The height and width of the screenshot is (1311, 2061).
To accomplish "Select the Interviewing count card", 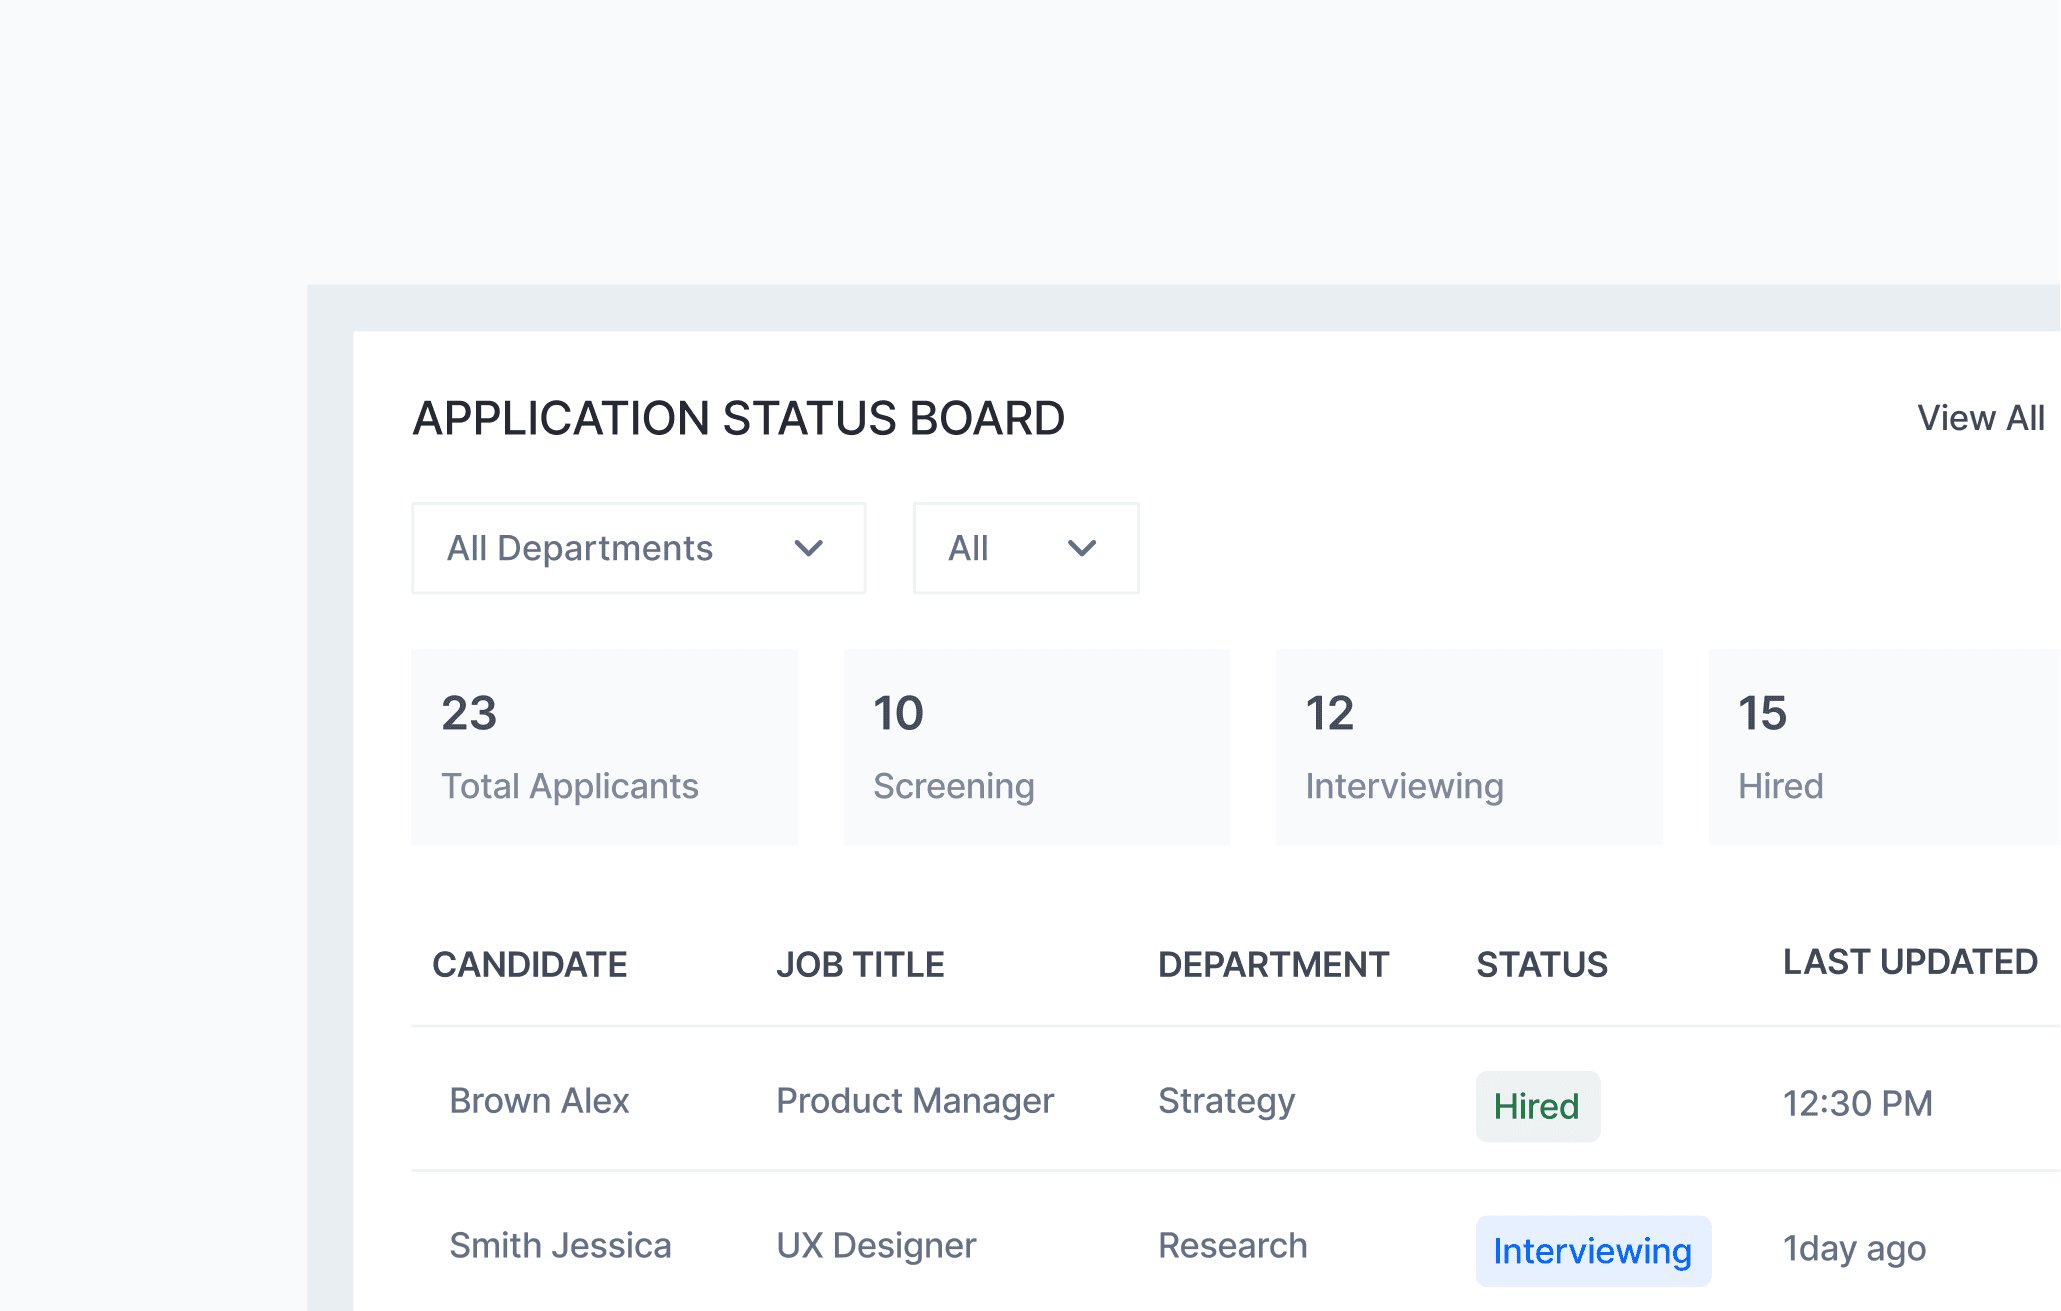I will (1468, 747).
